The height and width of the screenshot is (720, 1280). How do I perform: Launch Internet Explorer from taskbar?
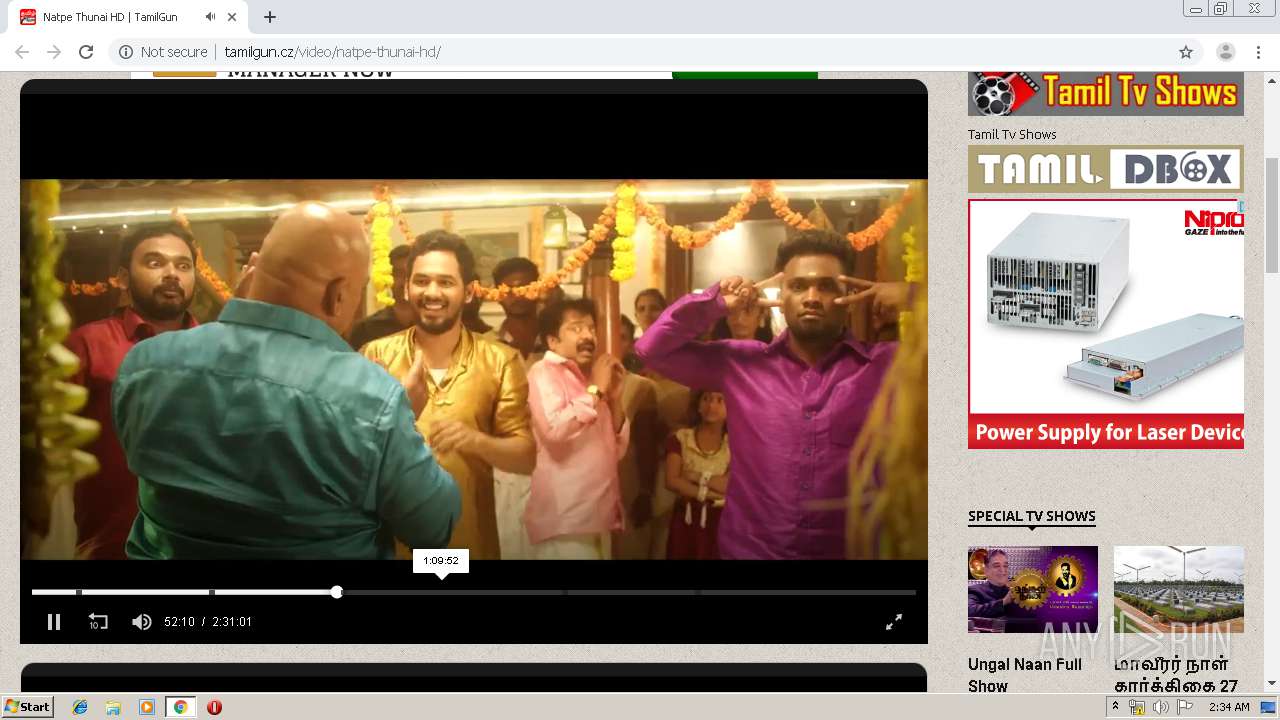80,707
